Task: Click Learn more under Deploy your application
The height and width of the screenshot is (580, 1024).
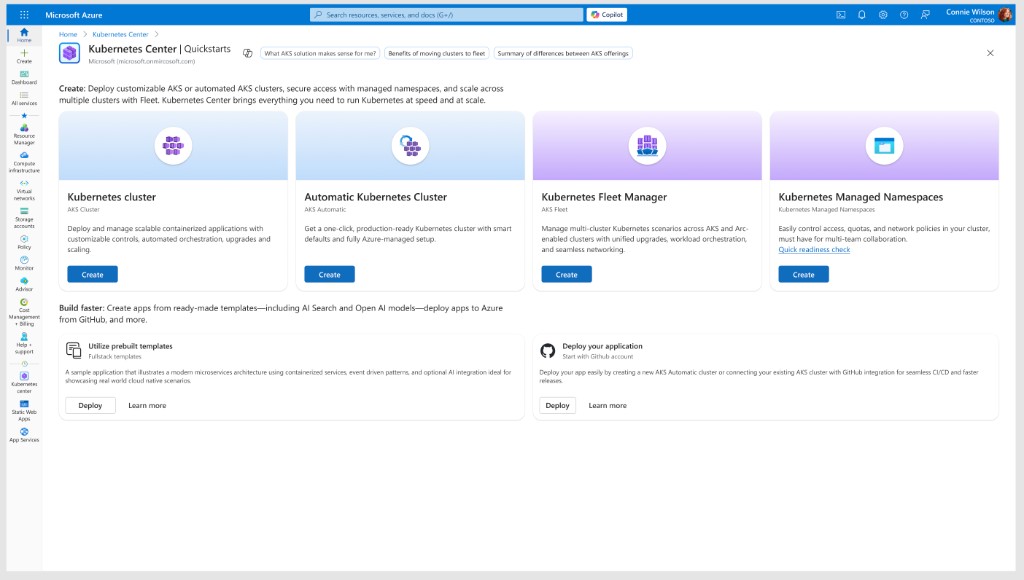Action: pyautogui.click(x=607, y=406)
